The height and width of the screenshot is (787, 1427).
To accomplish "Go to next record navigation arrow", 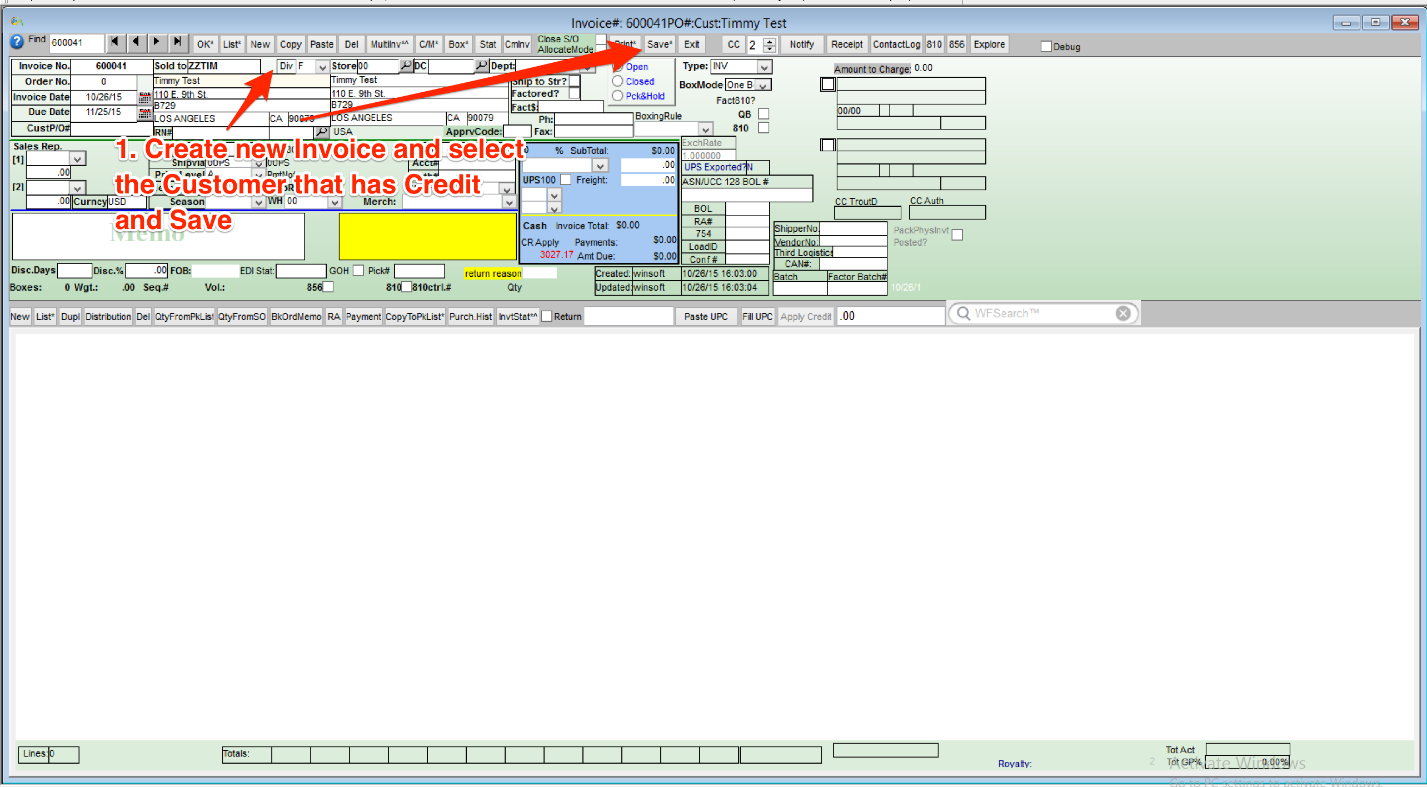I will coord(157,43).
